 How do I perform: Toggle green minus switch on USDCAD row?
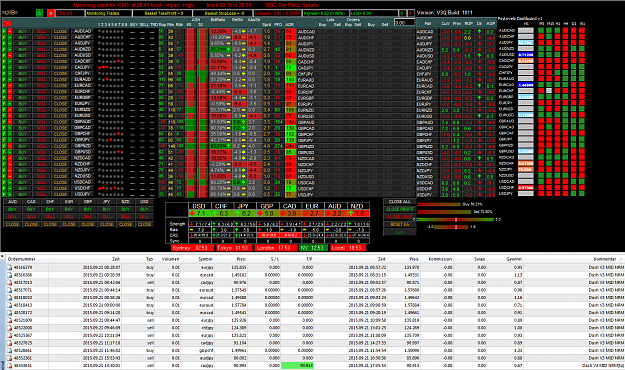point(10,182)
